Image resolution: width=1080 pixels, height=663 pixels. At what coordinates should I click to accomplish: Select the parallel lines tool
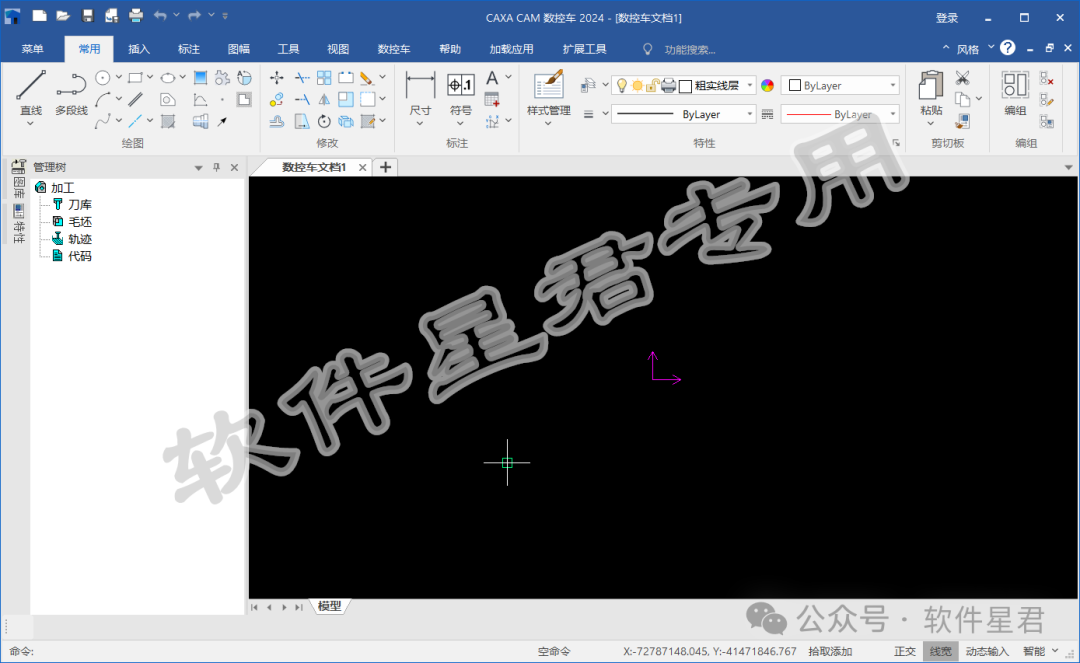click(135, 100)
